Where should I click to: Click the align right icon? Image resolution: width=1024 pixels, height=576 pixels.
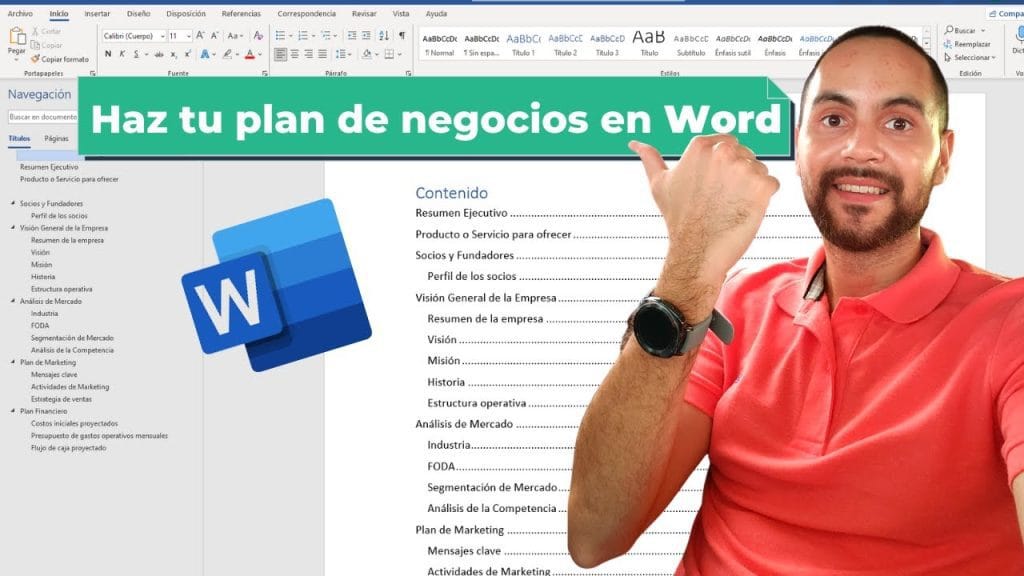[x=308, y=54]
